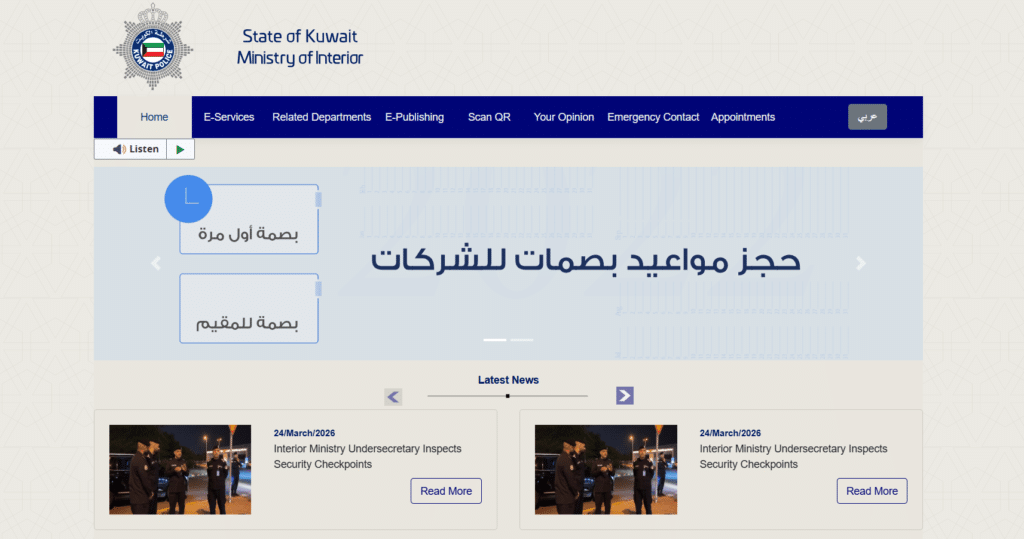Screen dimensions: 1024x539
Task: Open the left news card thumbnail
Action: (180, 470)
